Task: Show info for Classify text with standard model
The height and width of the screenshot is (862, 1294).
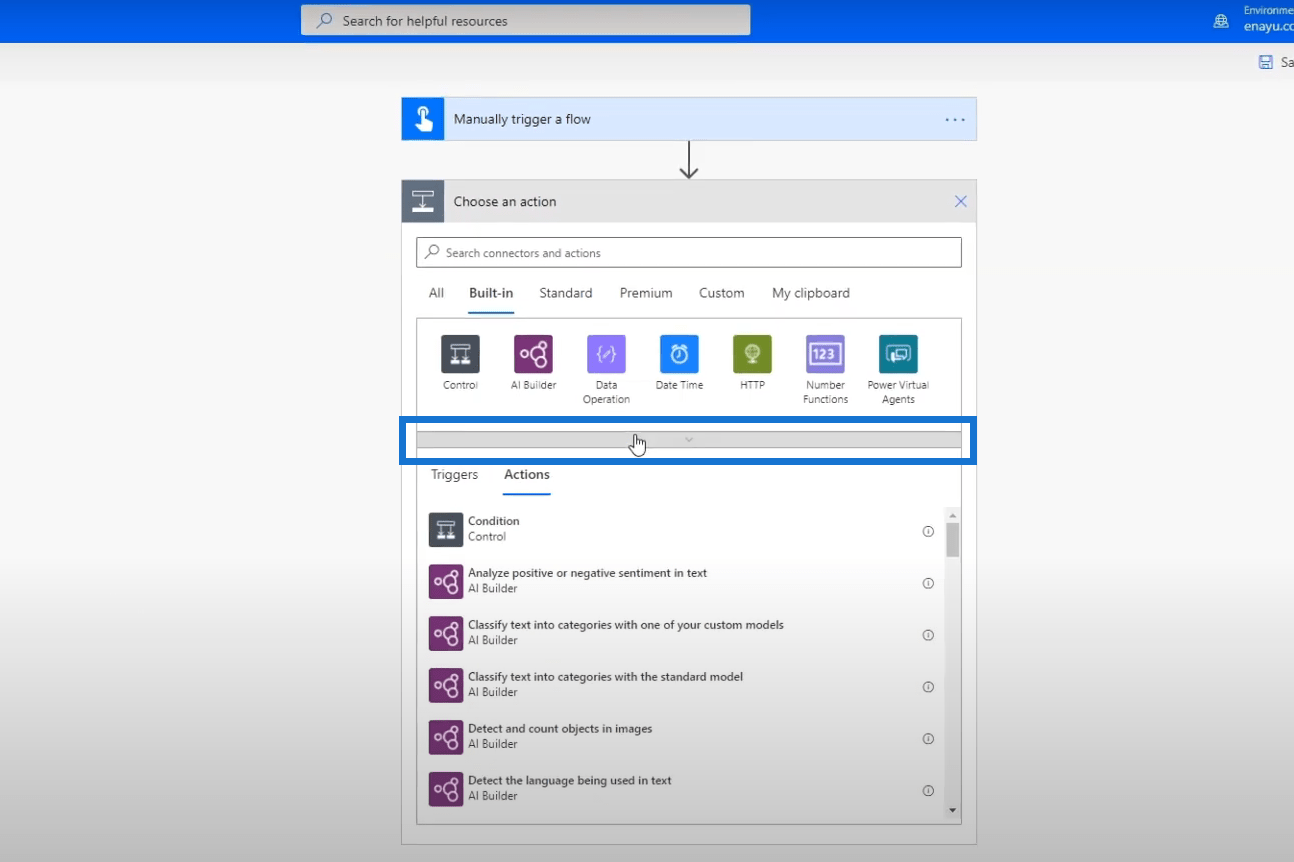Action: click(x=928, y=687)
